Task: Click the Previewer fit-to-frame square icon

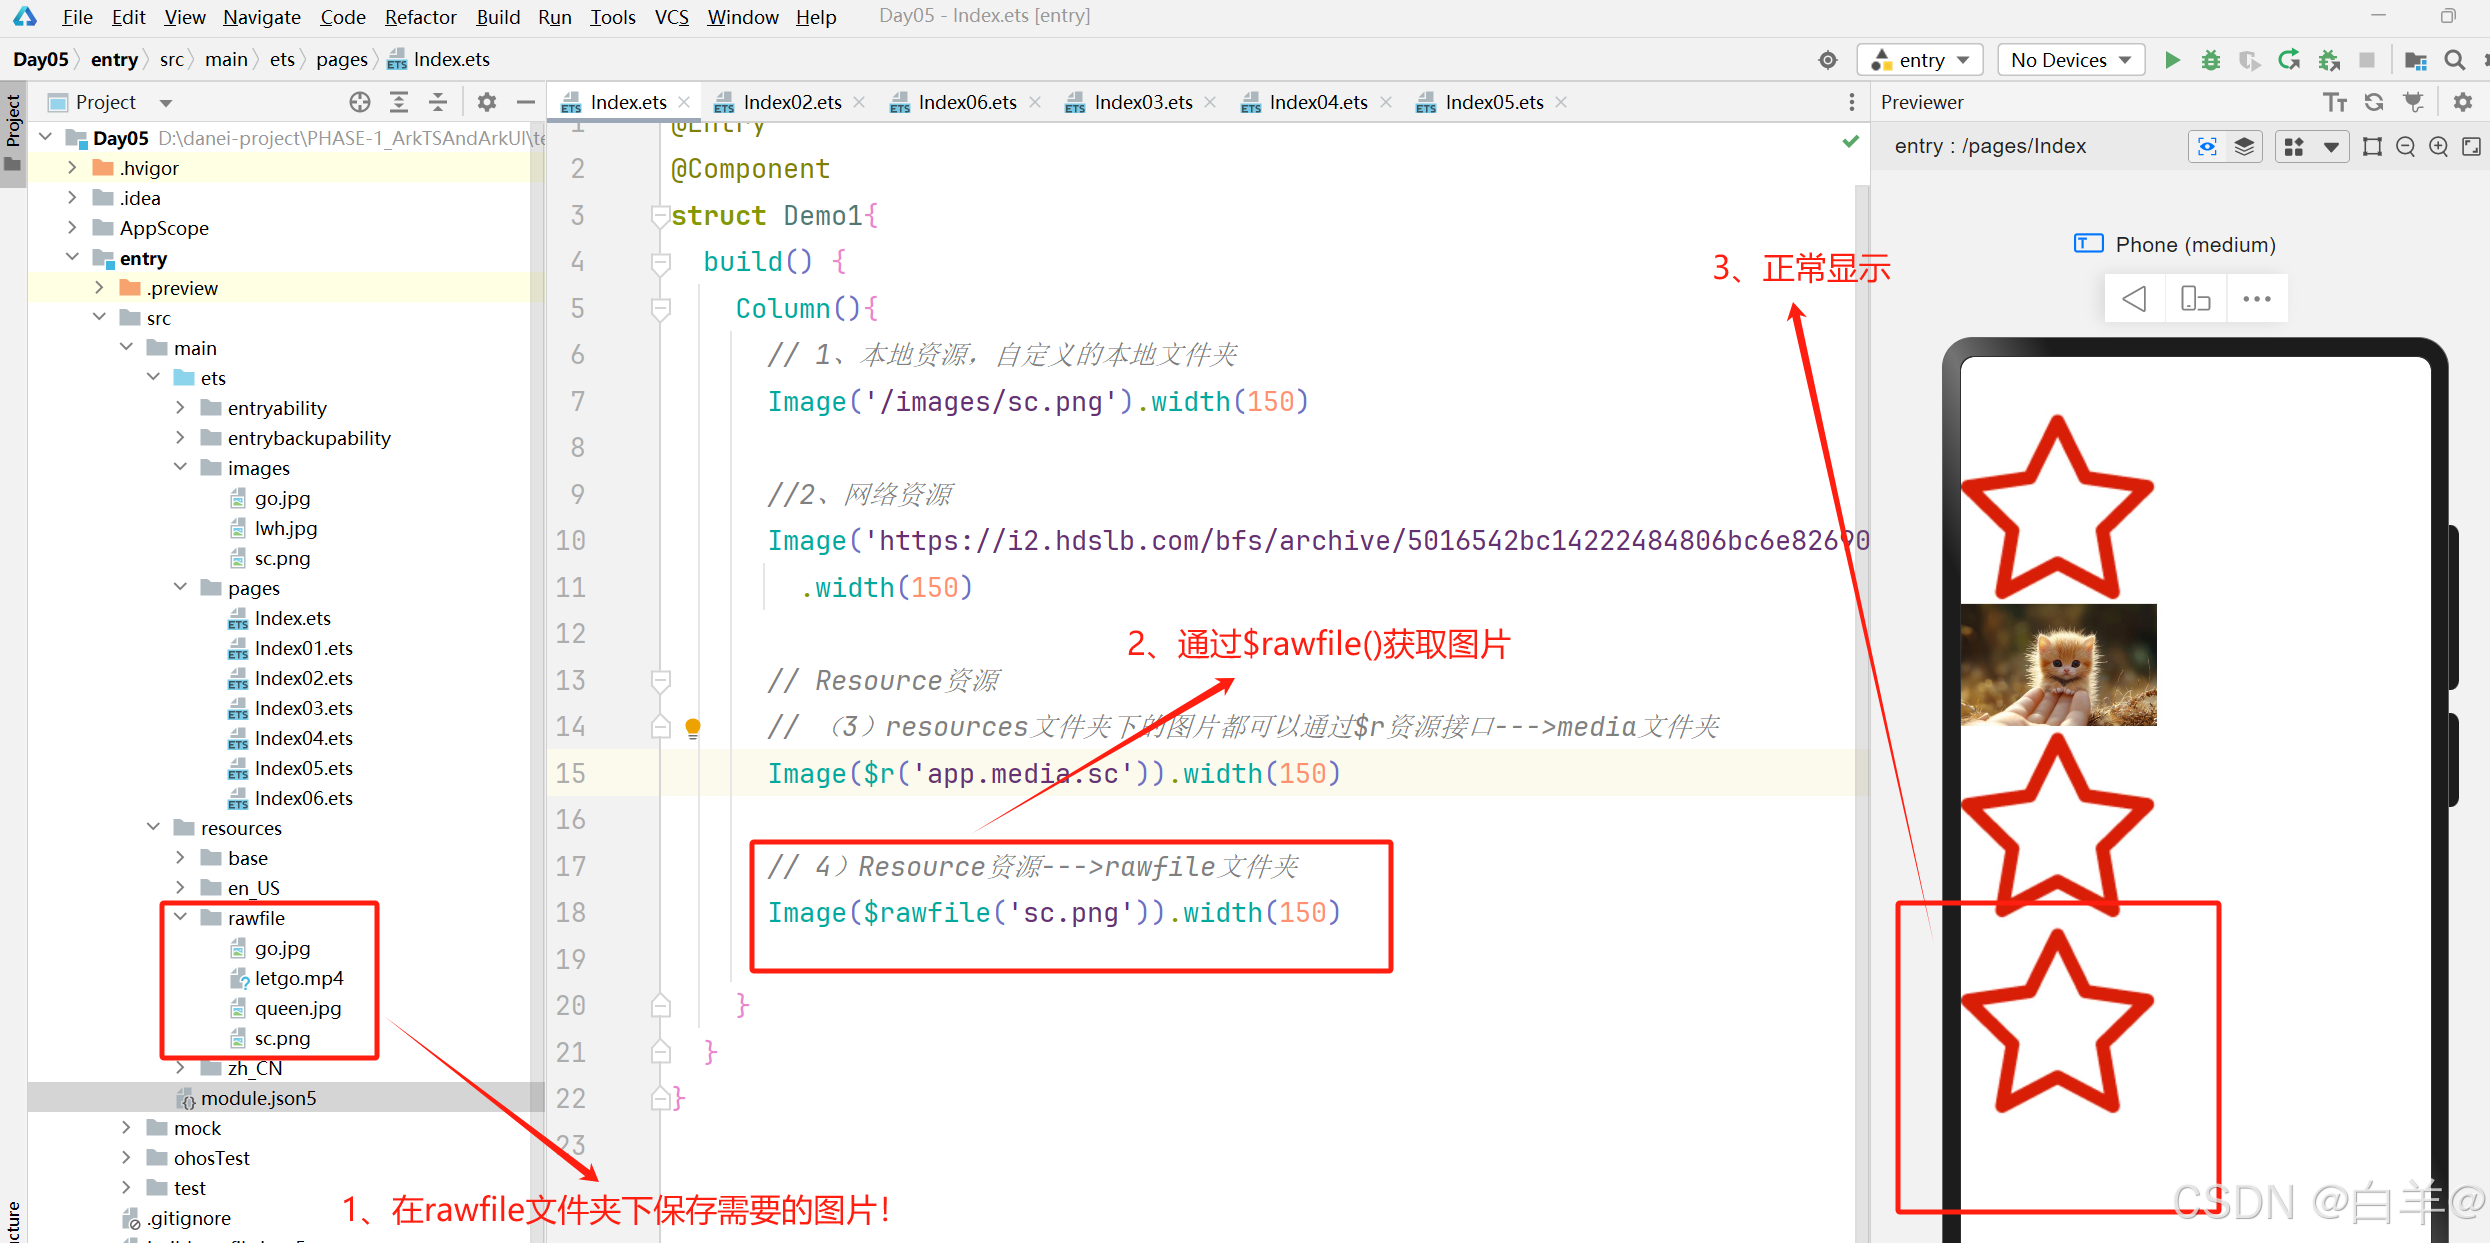Action: (x=2372, y=147)
